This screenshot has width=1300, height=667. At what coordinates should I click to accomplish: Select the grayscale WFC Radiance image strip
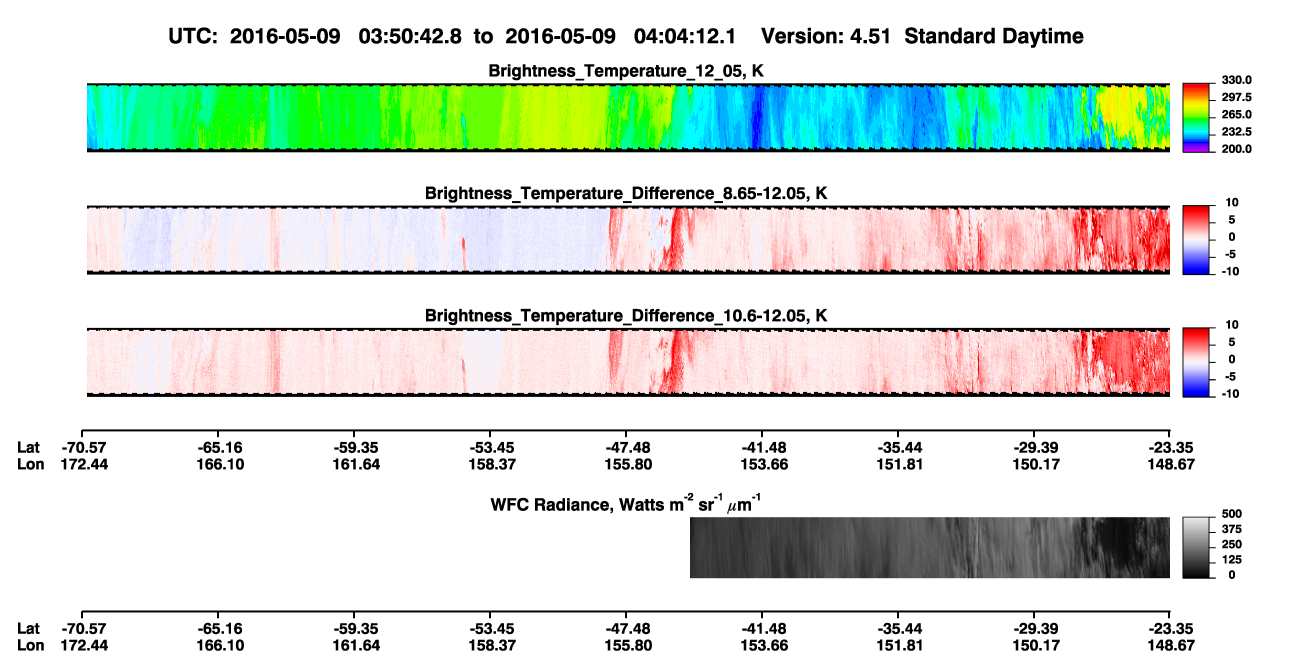pyautogui.click(x=930, y=547)
